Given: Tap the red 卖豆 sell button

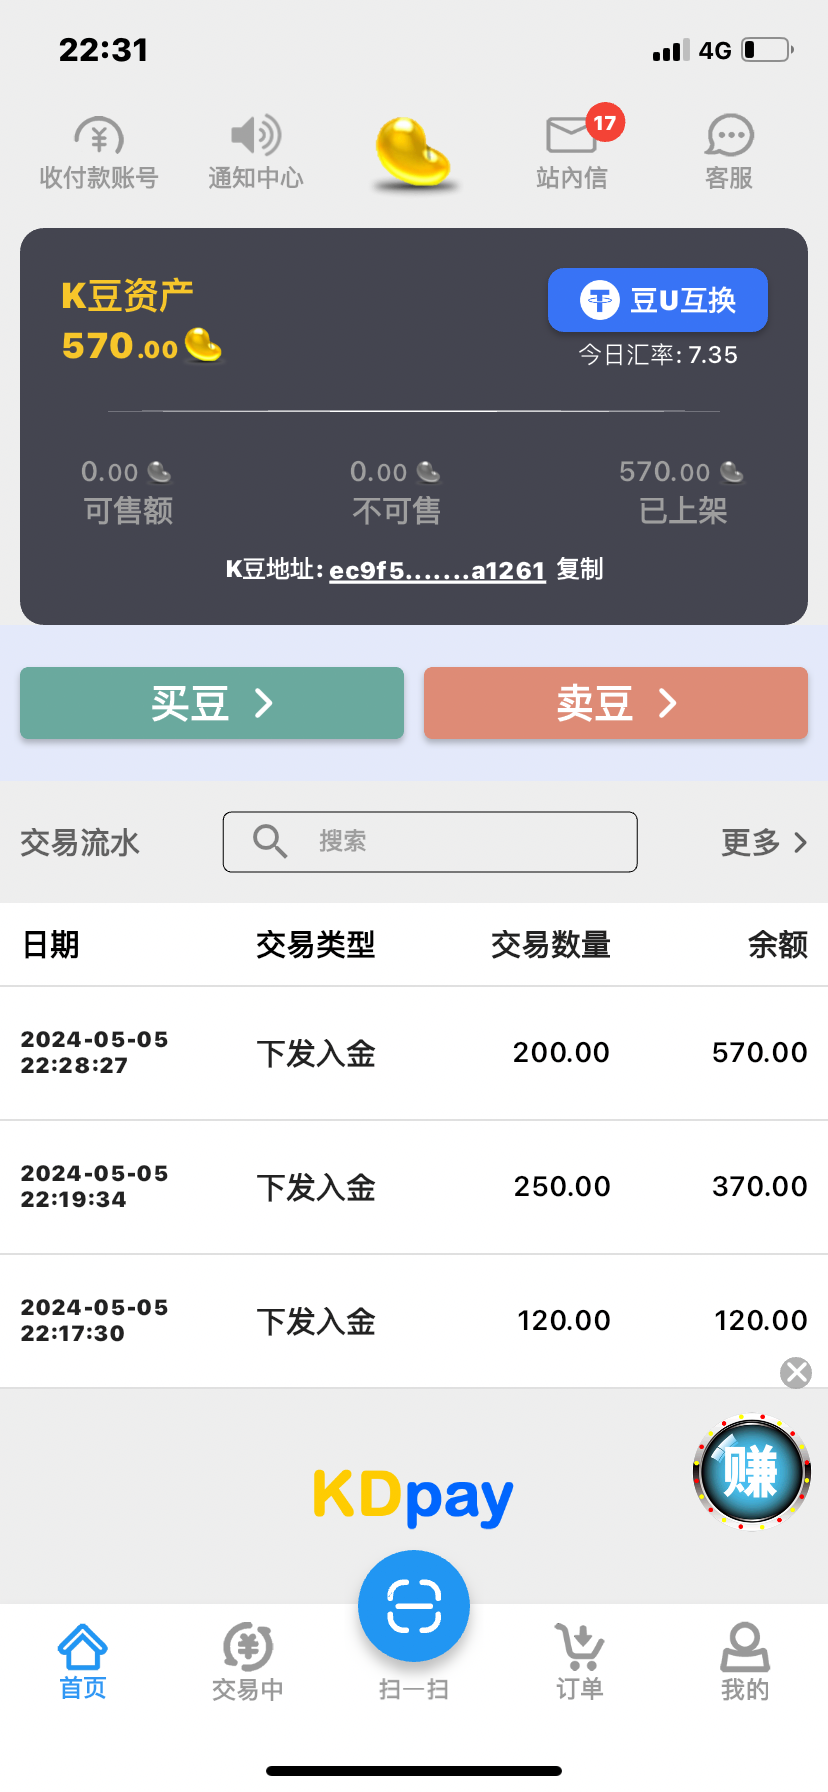Looking at the screenshot, I should (x=616, y=703).
